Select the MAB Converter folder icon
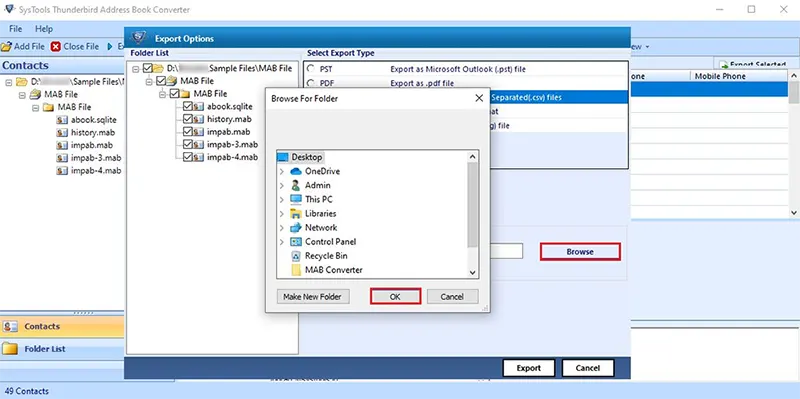Viewport: 800px width, 399px height. pos(296,270)
